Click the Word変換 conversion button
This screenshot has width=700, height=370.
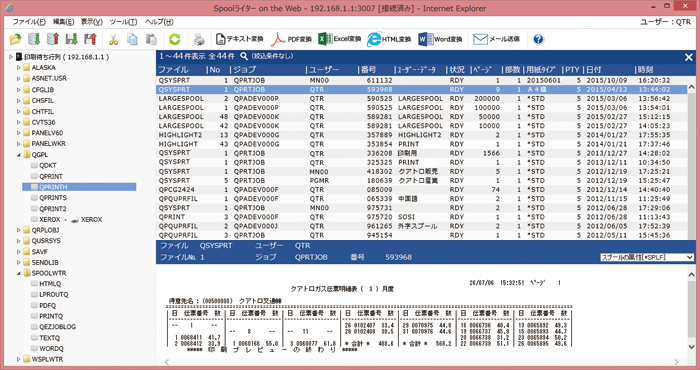tap(440, 39)
